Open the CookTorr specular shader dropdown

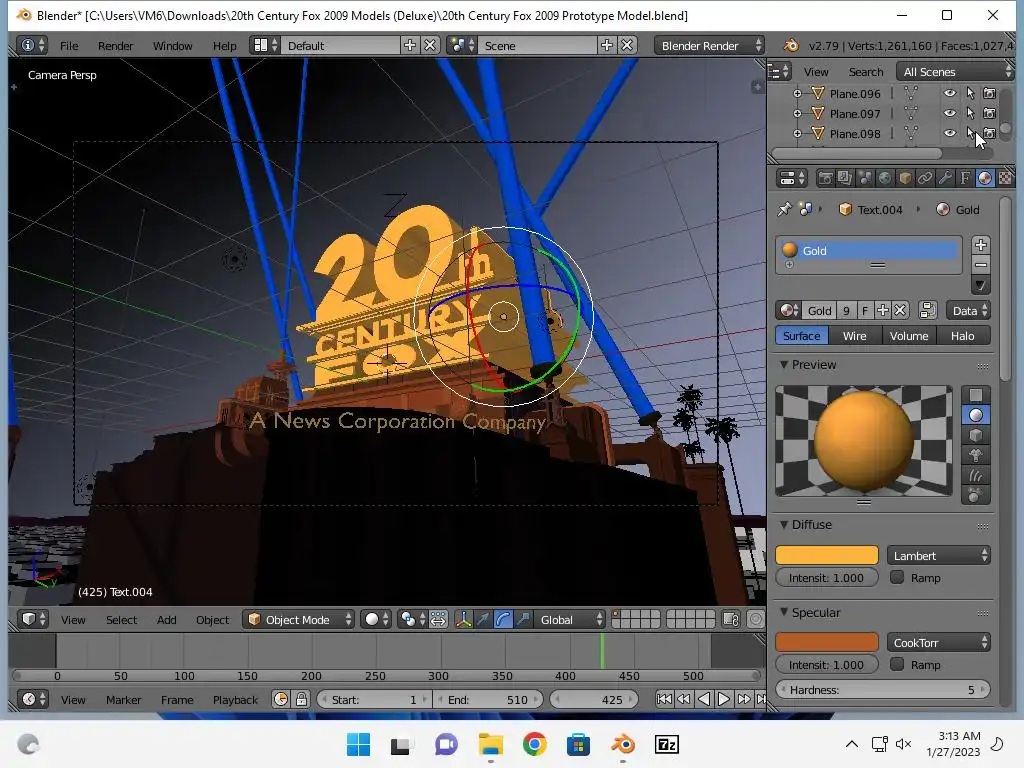(938, 643)
